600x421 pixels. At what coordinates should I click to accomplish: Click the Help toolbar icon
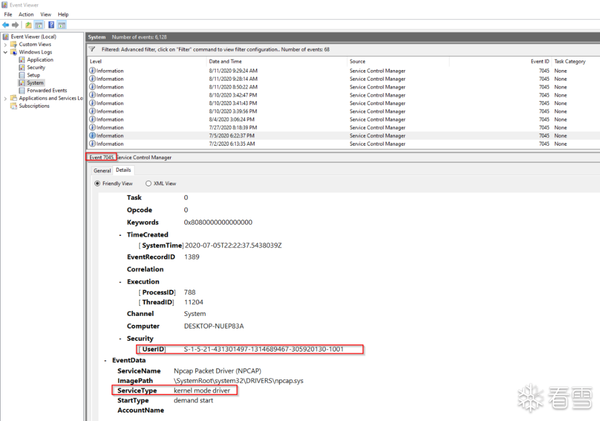51,25
